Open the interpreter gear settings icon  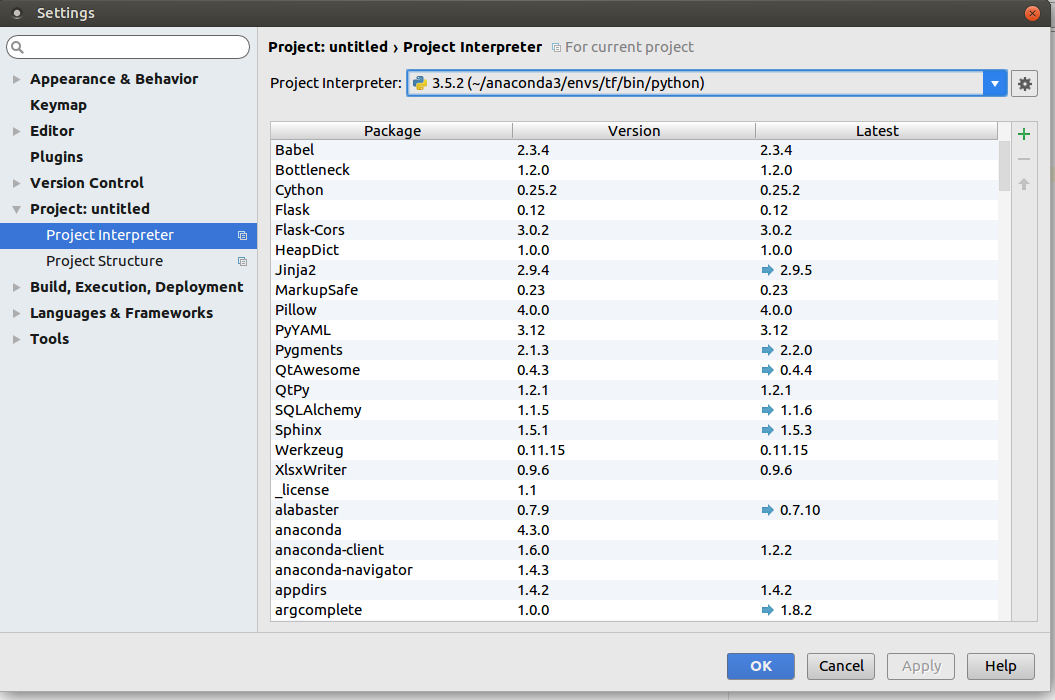tap(1024, 83)
